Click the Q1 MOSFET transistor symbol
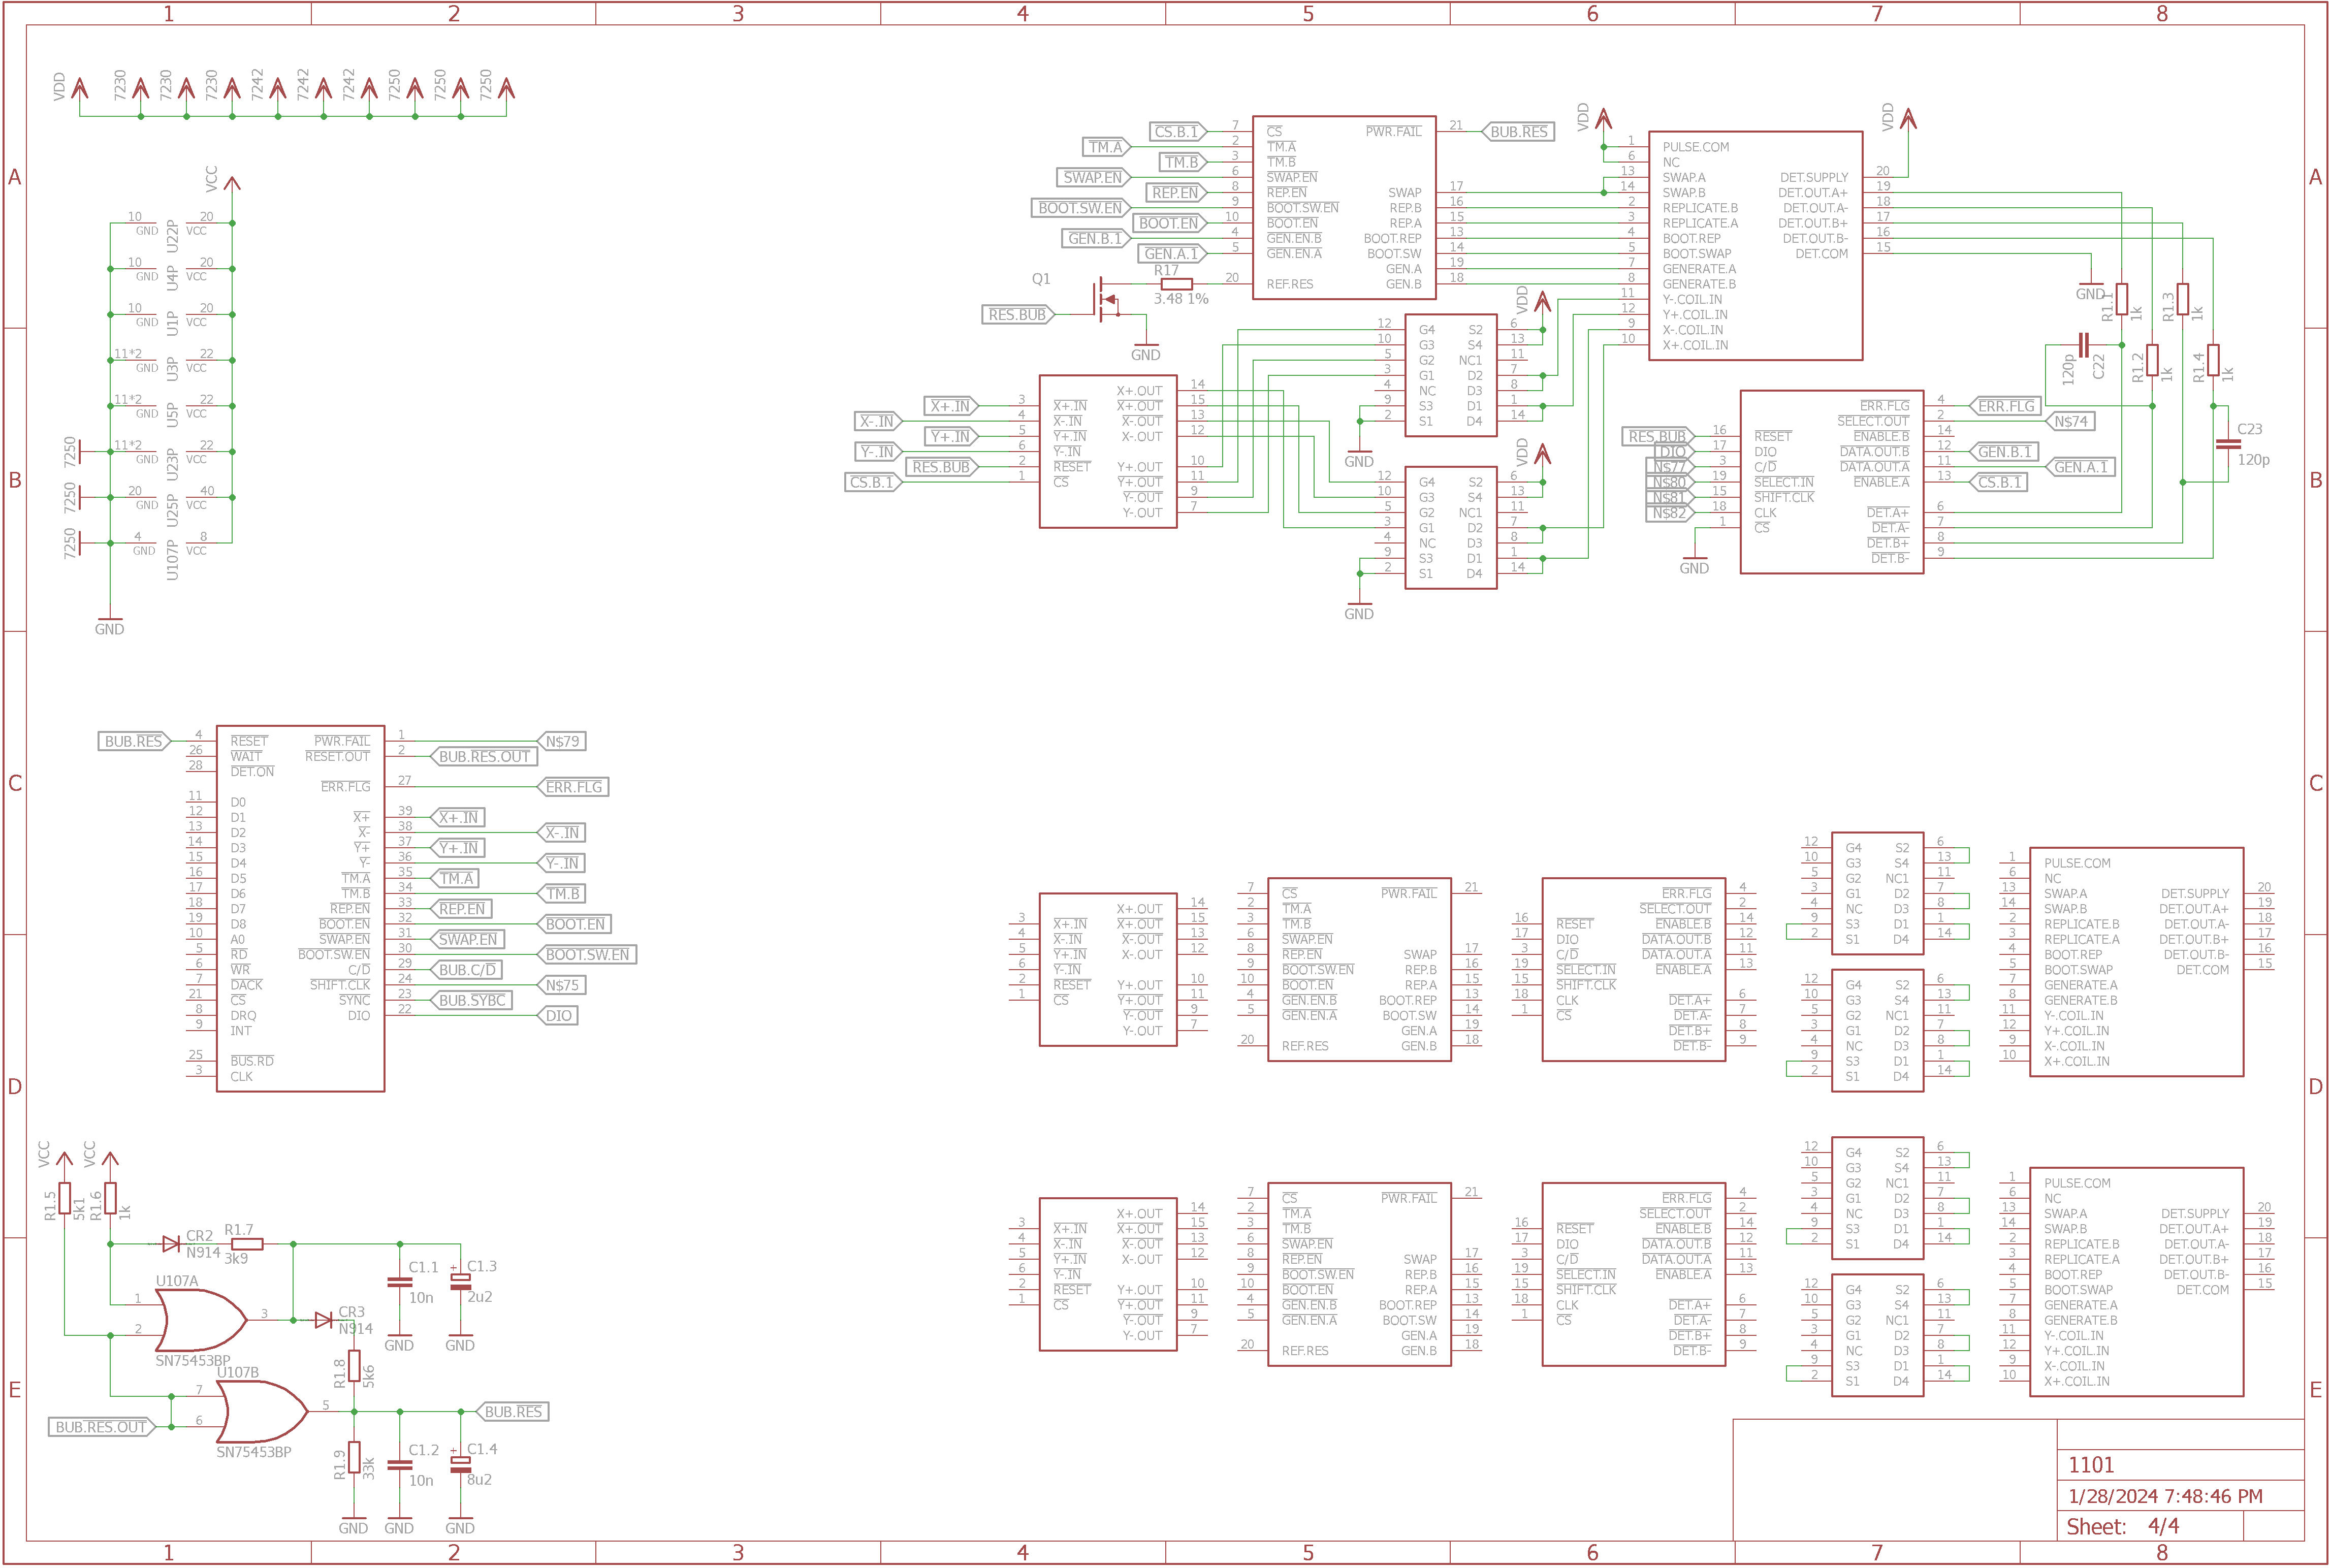The width and height of the screenshot is (2330, 1568). [x=1107, y=300]
